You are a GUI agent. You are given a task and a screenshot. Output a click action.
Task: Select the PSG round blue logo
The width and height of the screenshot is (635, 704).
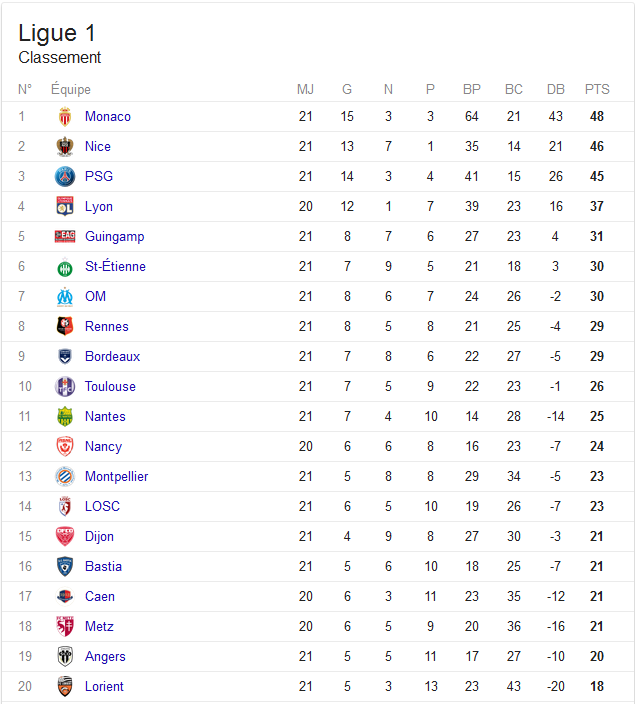click(x=65, y=176)
